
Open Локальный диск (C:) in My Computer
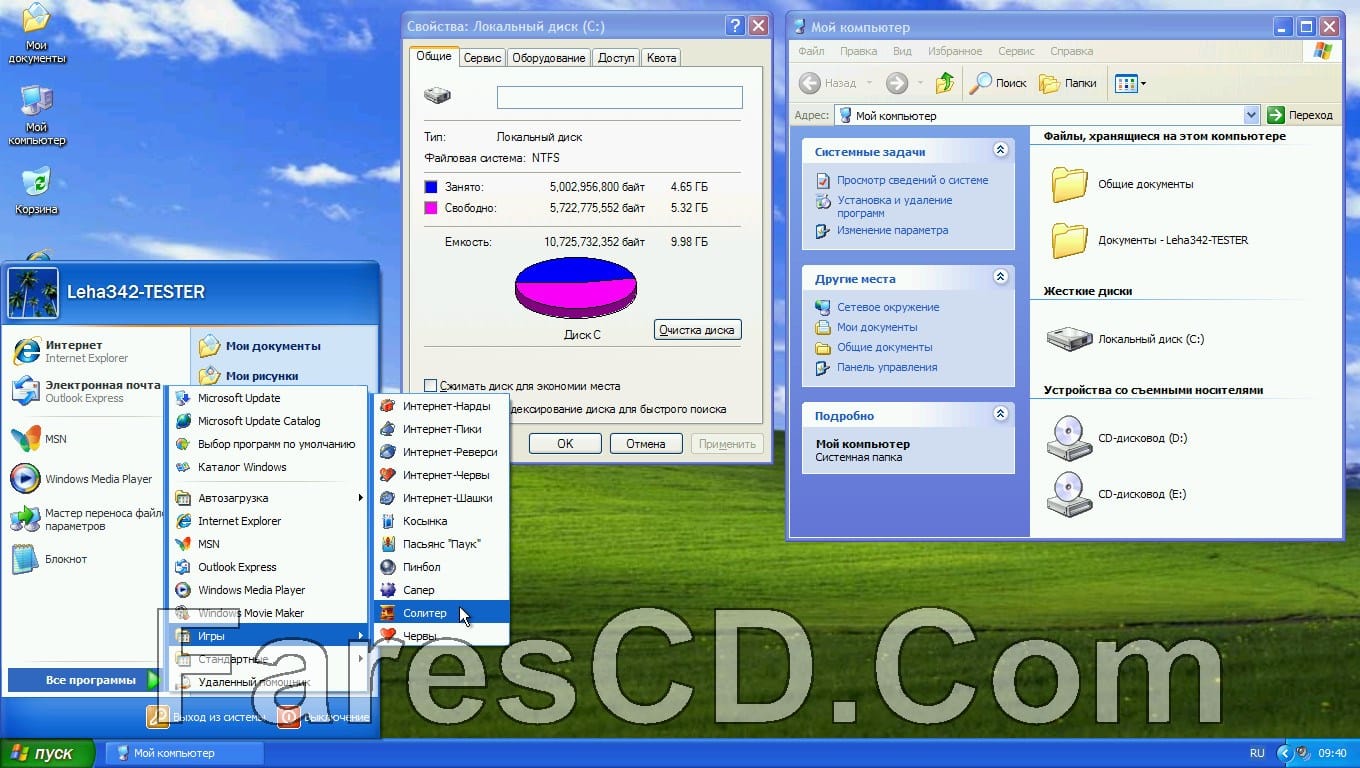[x=1125, y=339]
